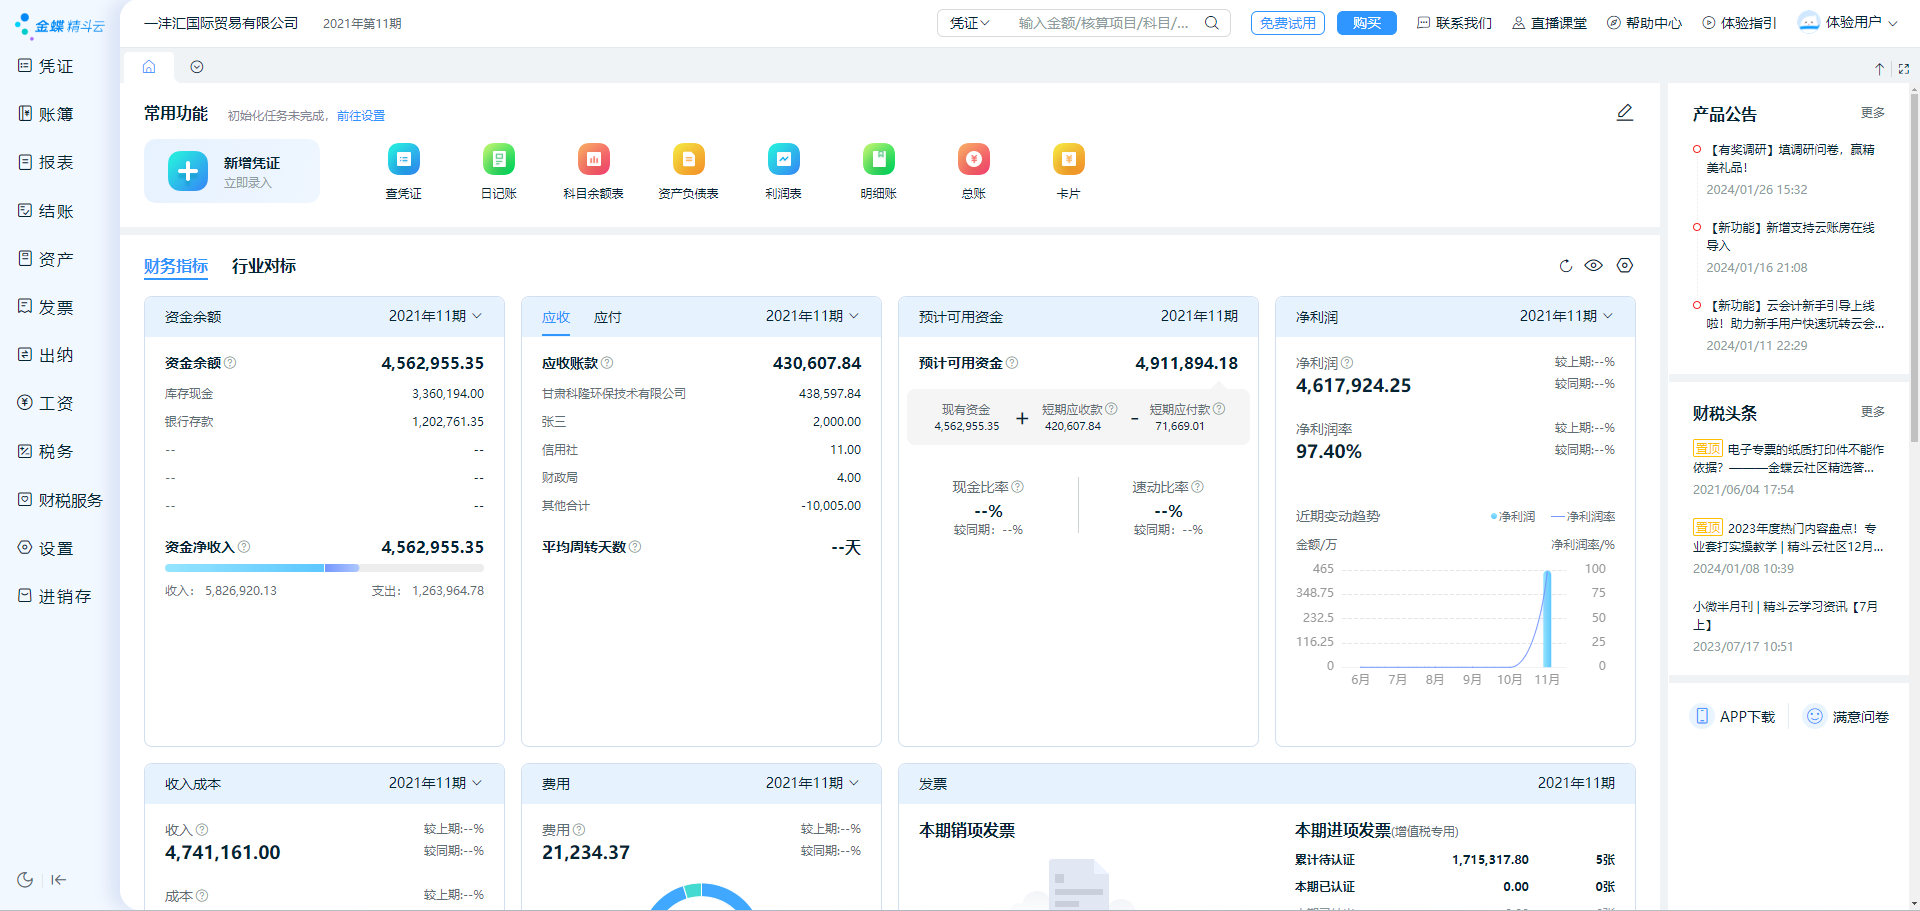Open 结账 in the sidebar

[x=46, y=211]
